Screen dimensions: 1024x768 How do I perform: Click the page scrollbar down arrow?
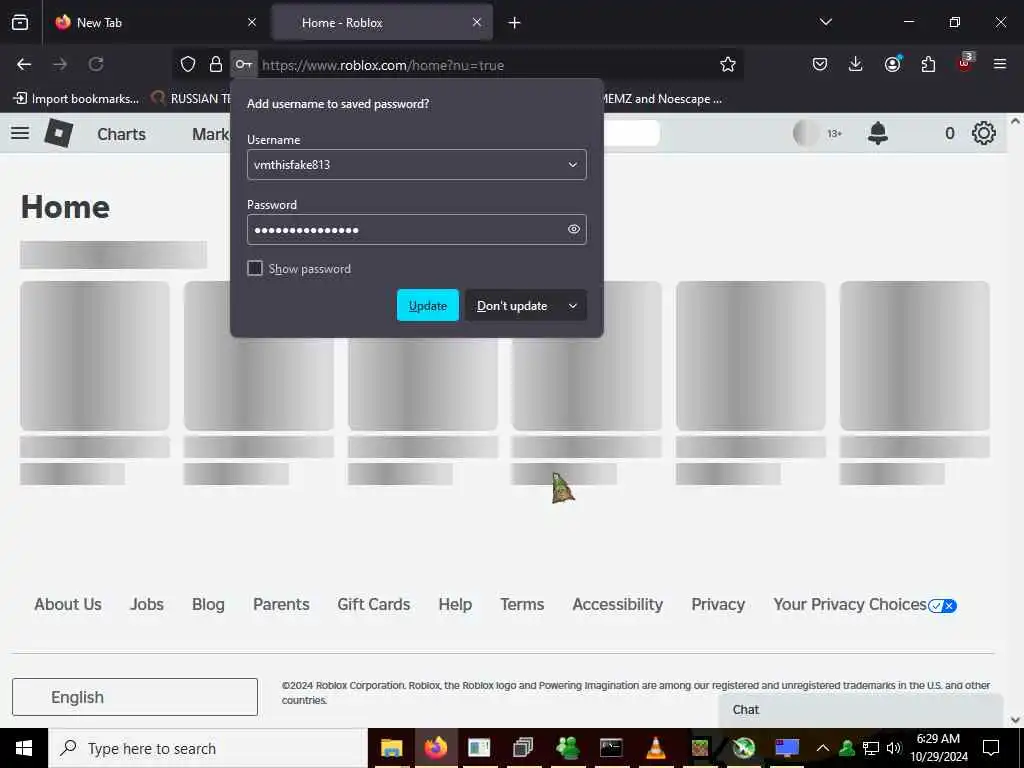point(1015,720)
